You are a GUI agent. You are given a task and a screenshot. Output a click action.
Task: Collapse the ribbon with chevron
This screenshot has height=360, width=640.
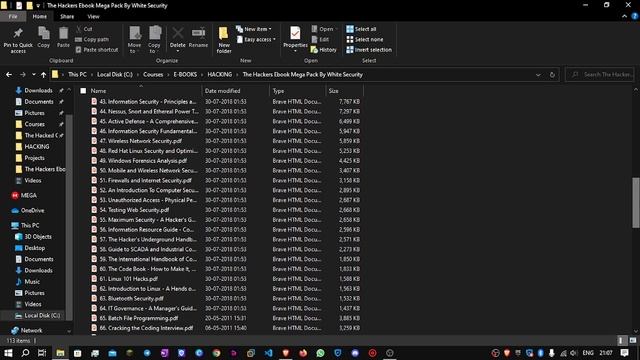(624, 16)
